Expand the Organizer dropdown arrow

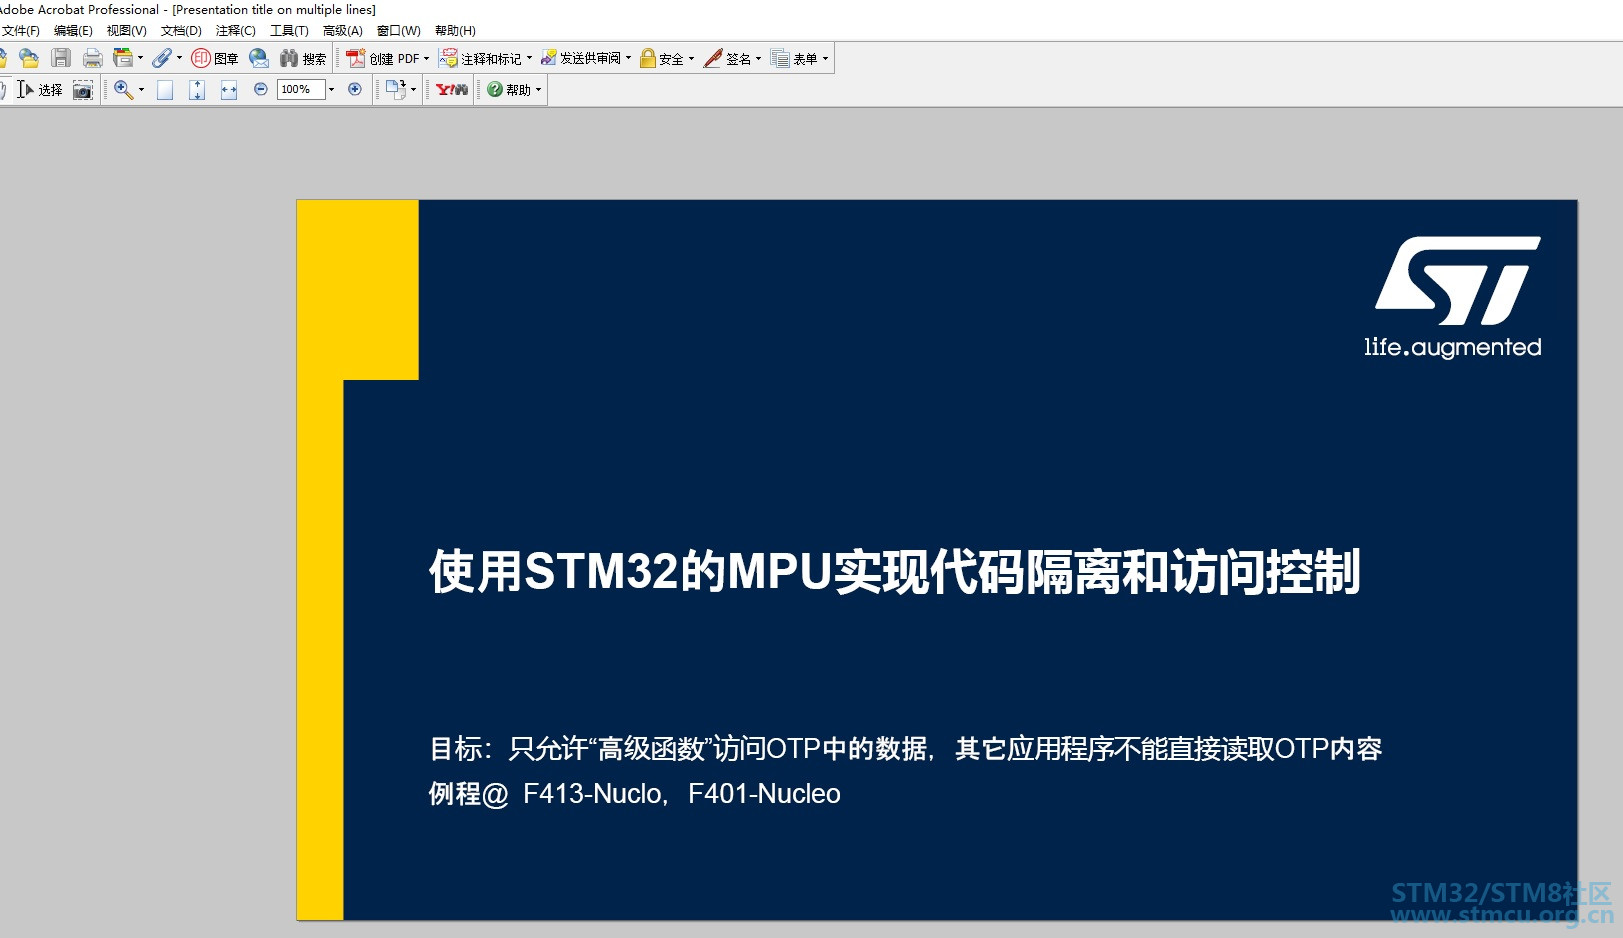pyautogui.click(x=140, y=59)
